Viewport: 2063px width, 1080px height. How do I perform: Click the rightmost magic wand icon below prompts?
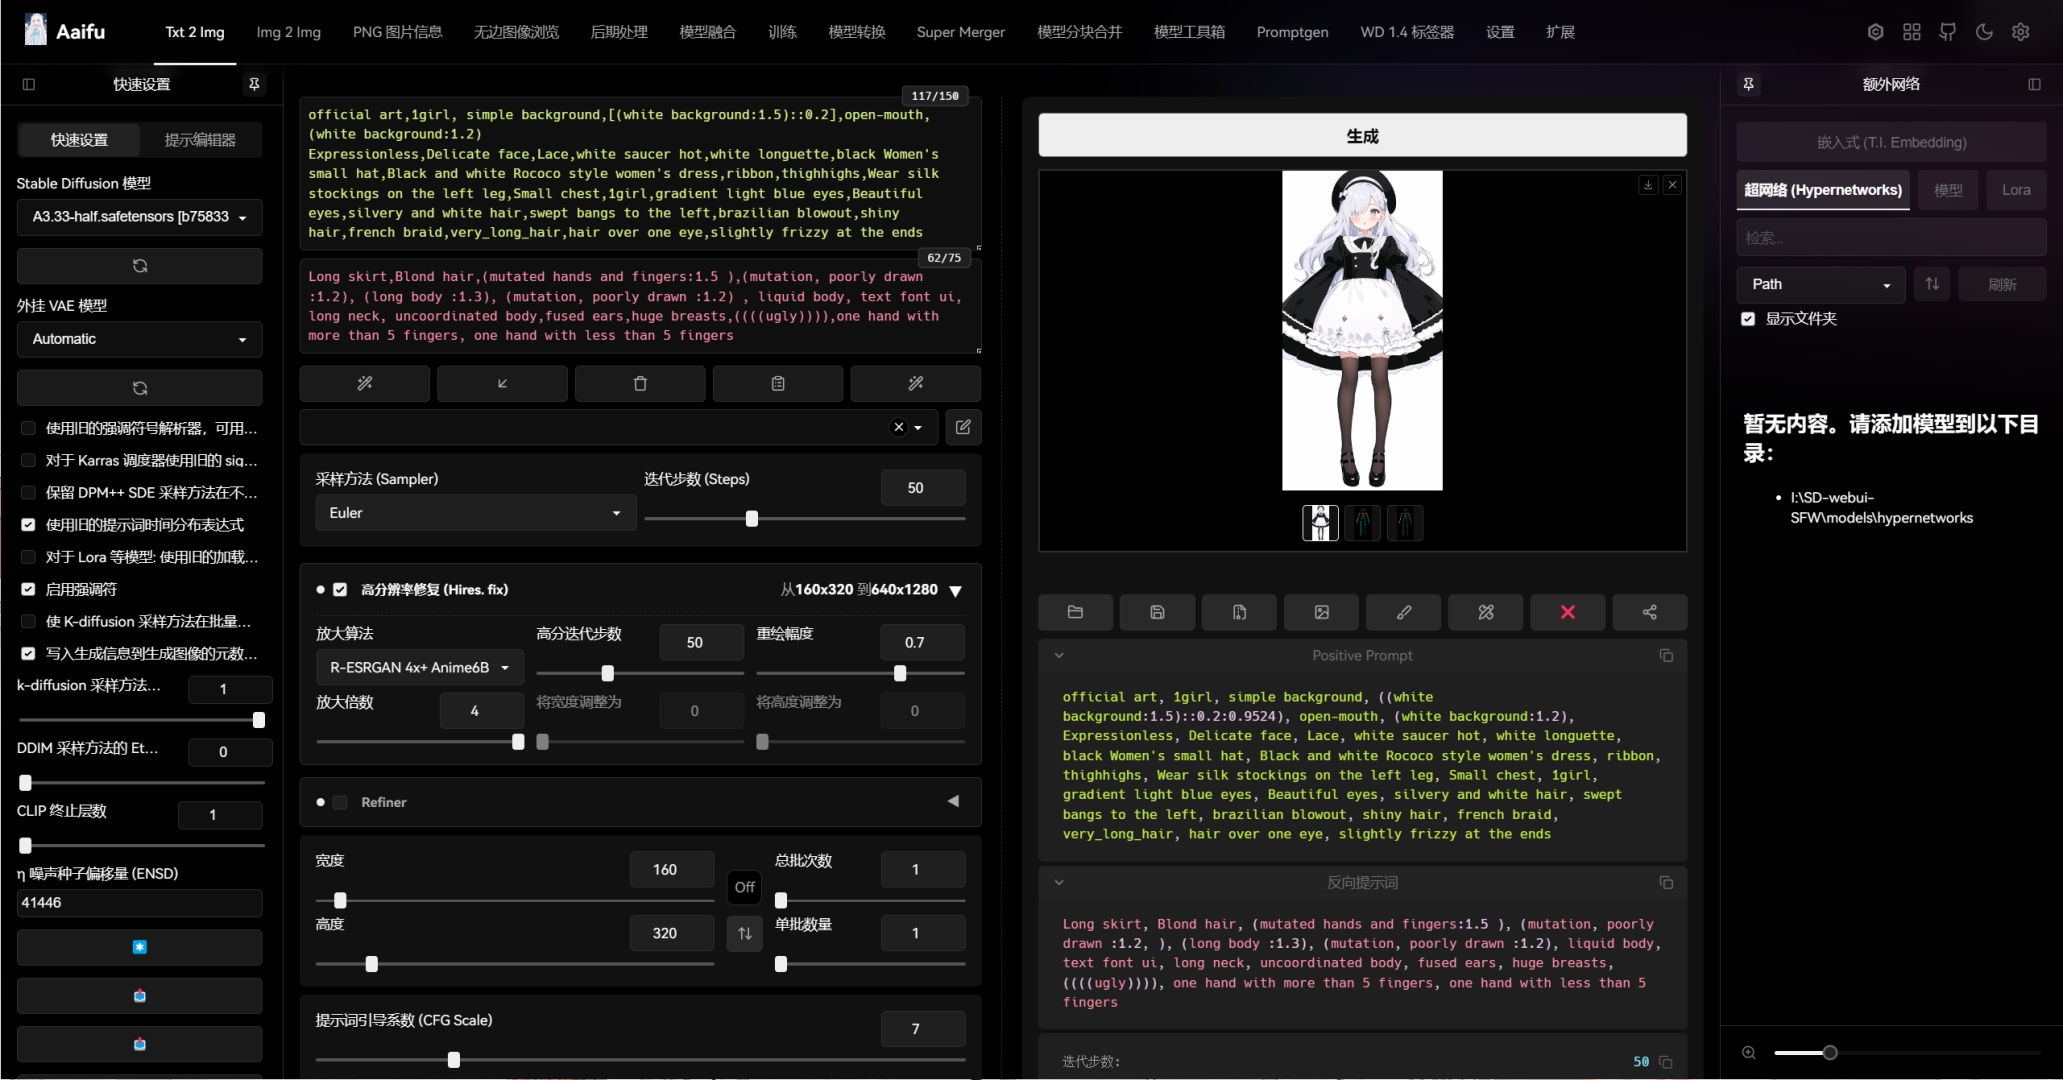(x=915, y=383)
